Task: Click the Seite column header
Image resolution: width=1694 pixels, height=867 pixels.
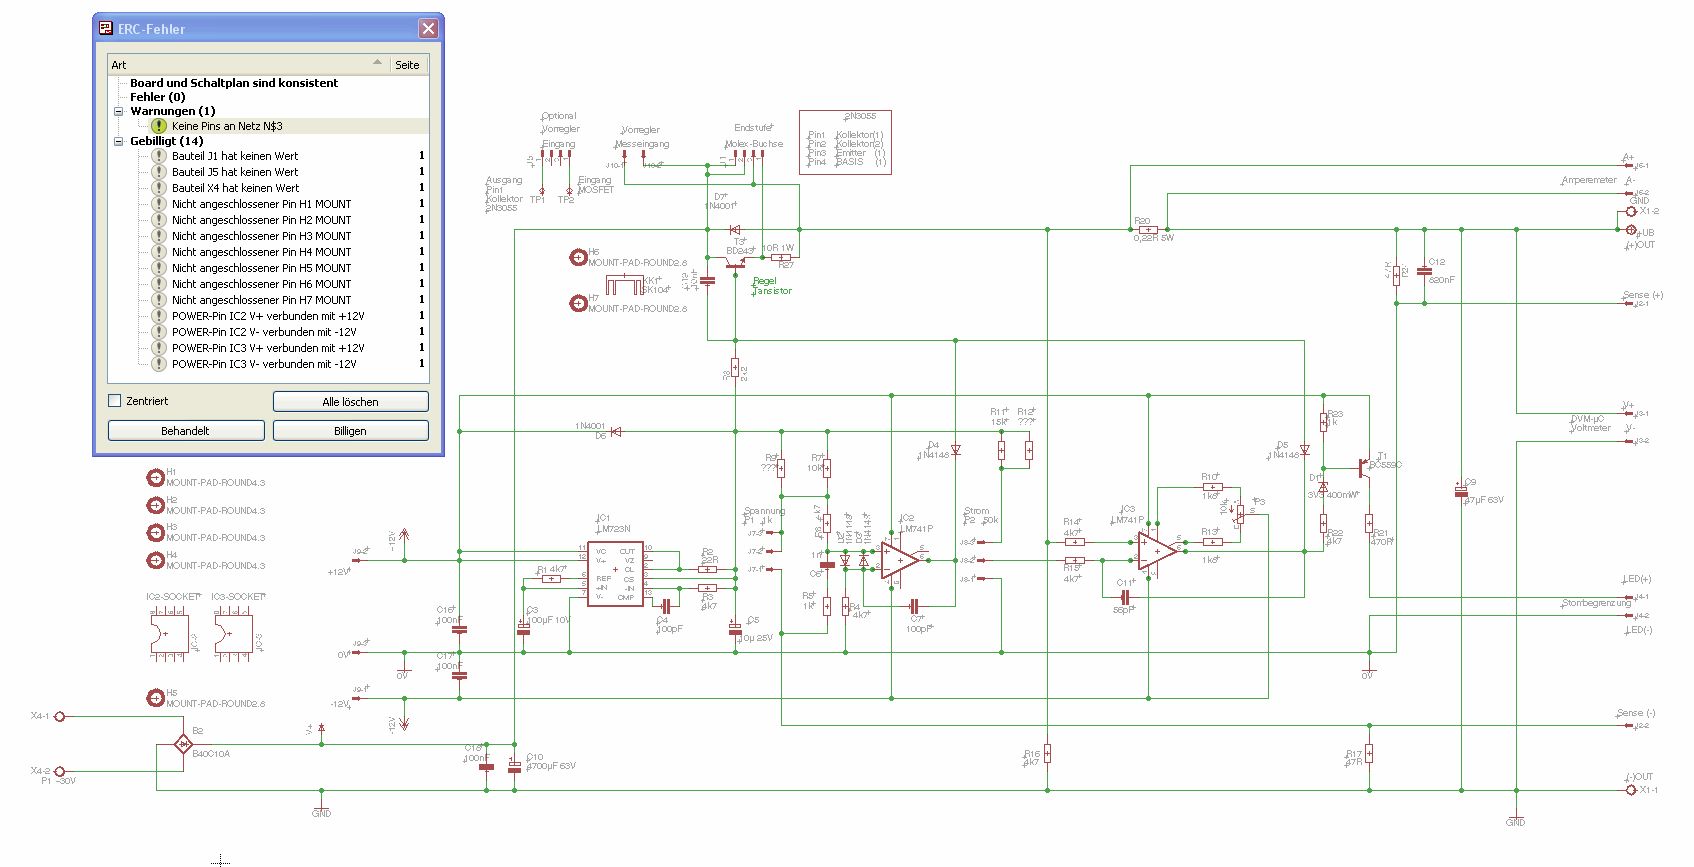Action: pyautogui.click(x=408, y=64)
